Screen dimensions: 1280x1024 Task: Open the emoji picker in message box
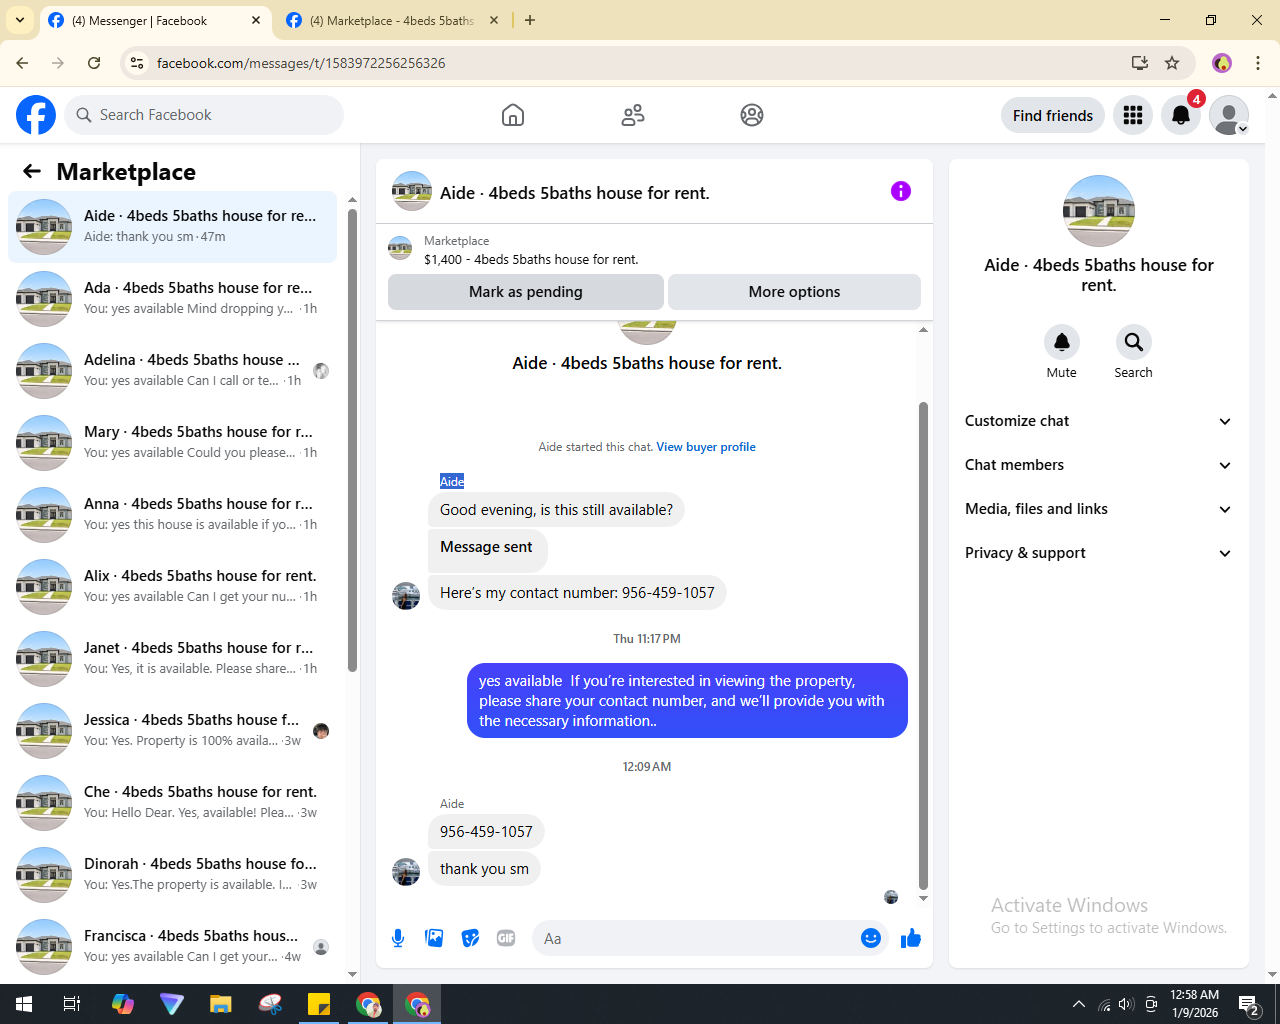(871, 938)
